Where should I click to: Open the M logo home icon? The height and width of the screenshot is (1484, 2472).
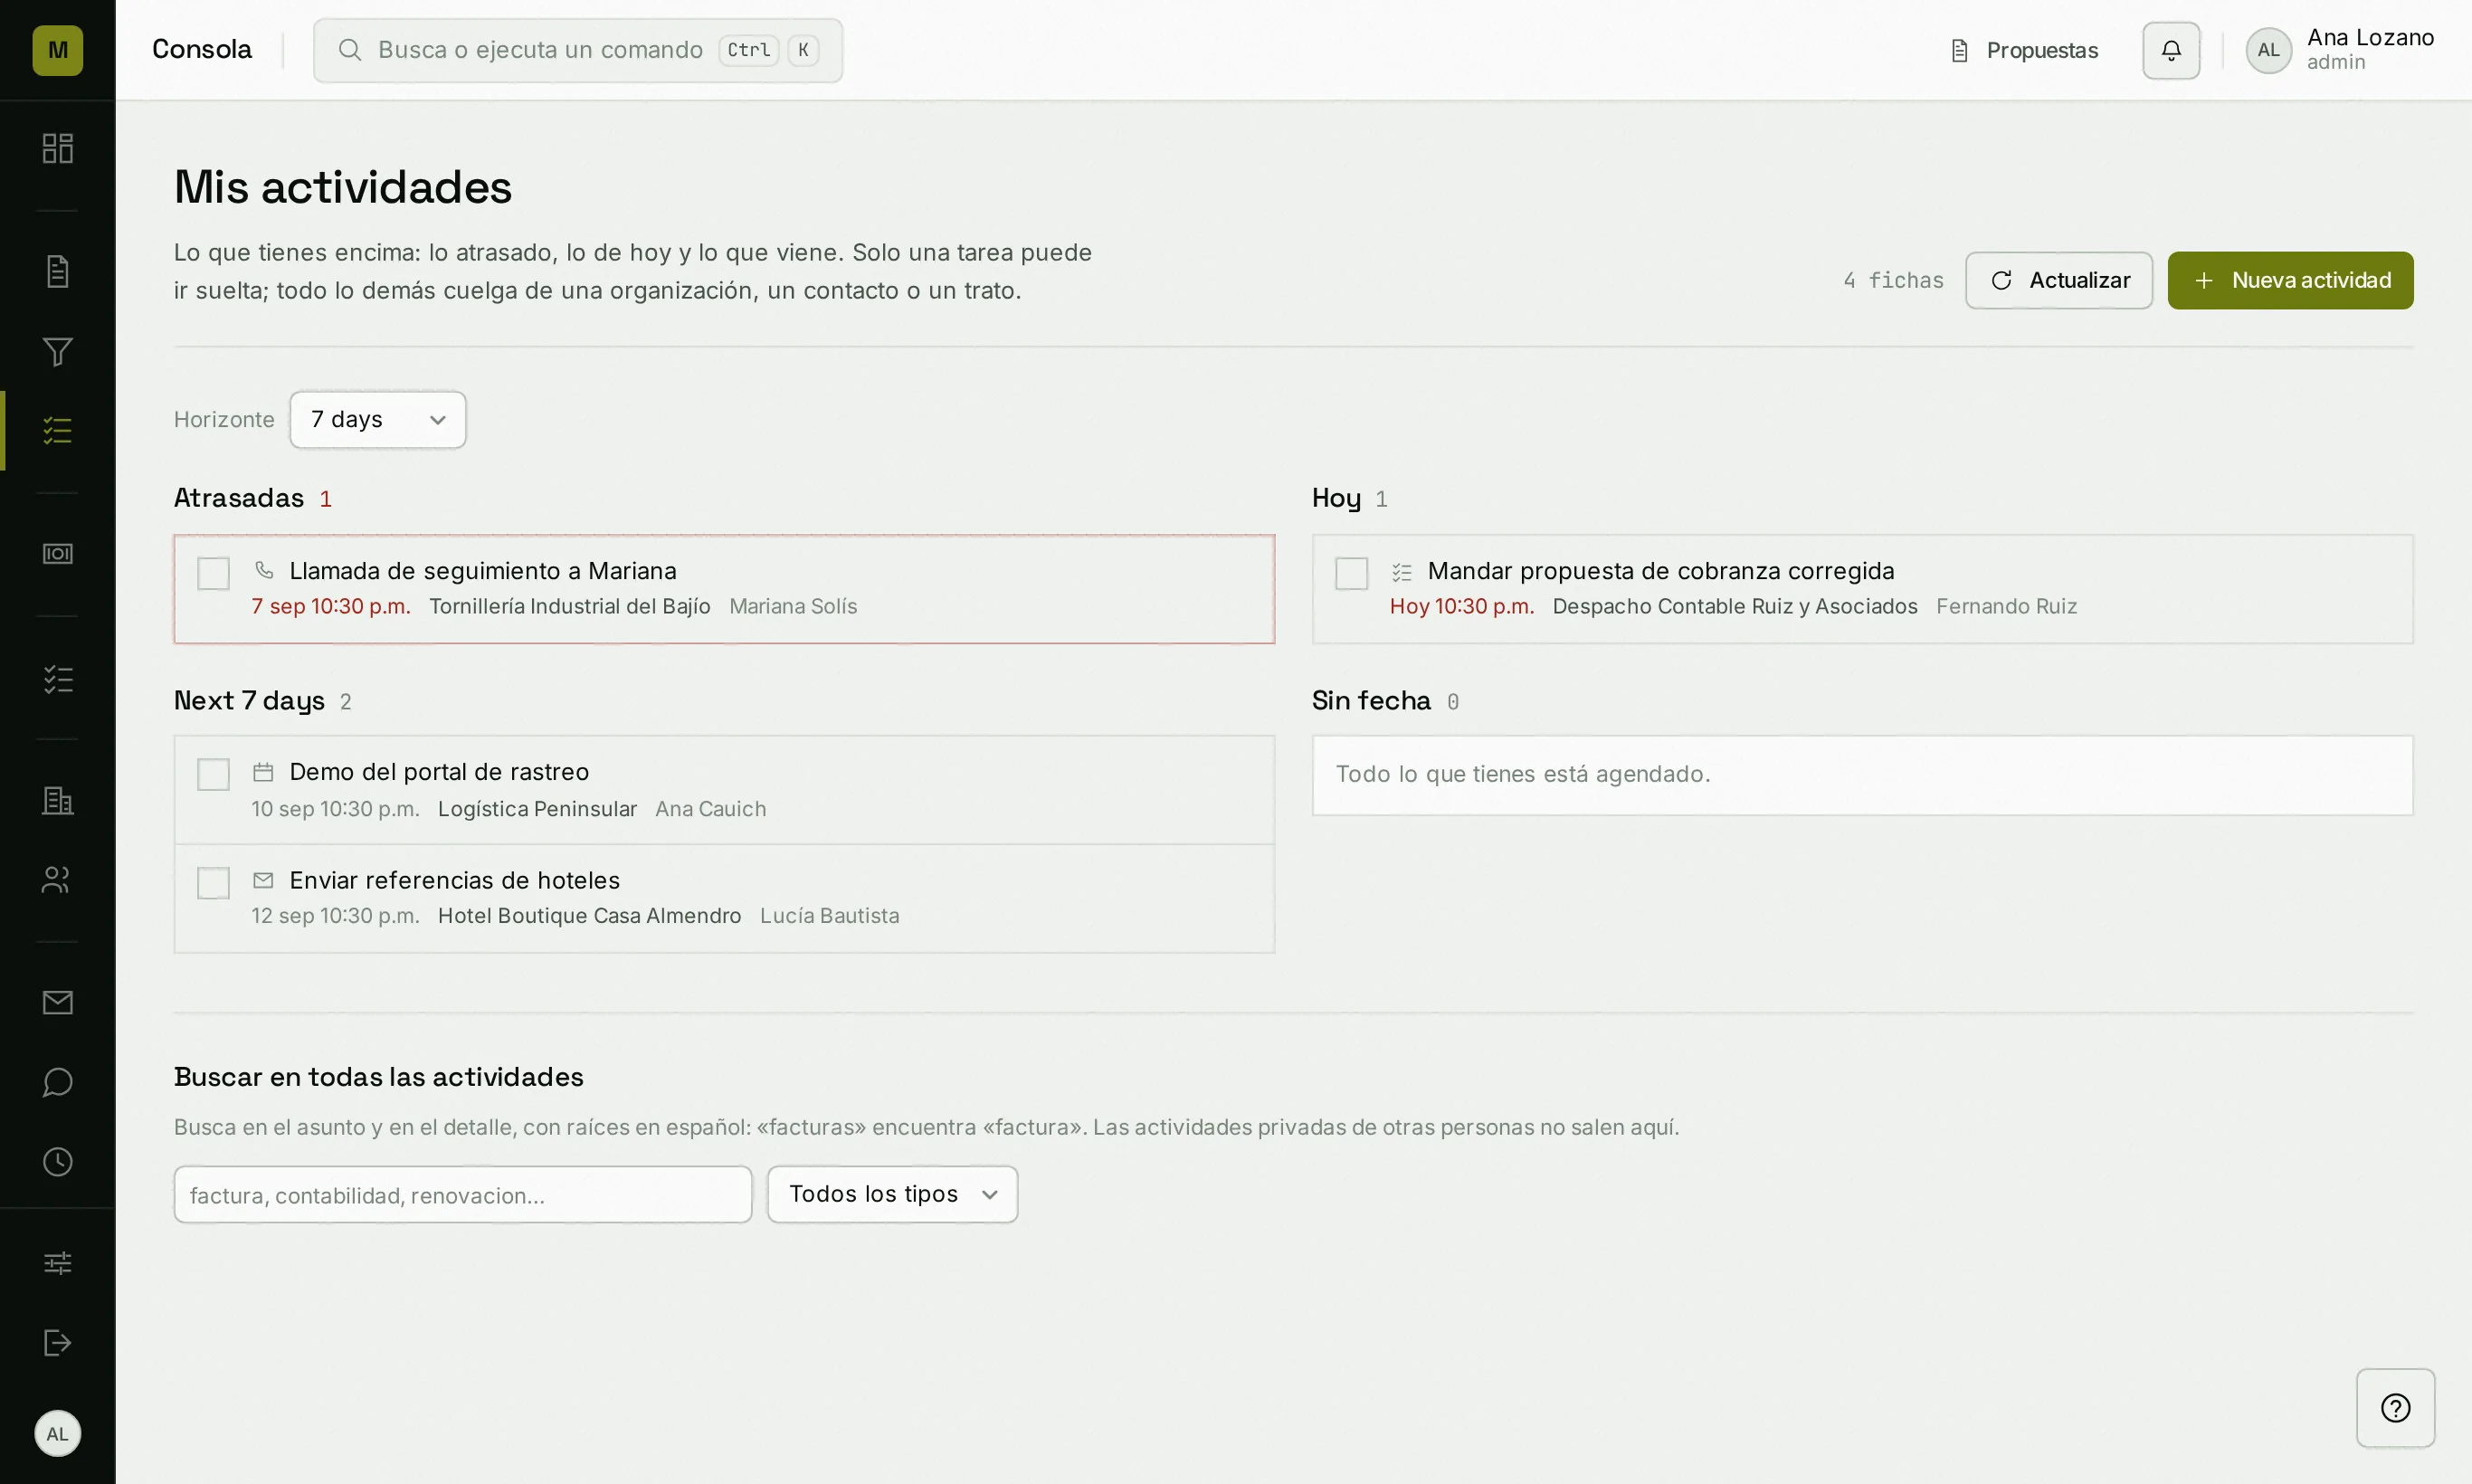pyautogui.click(x=57, y=50)
